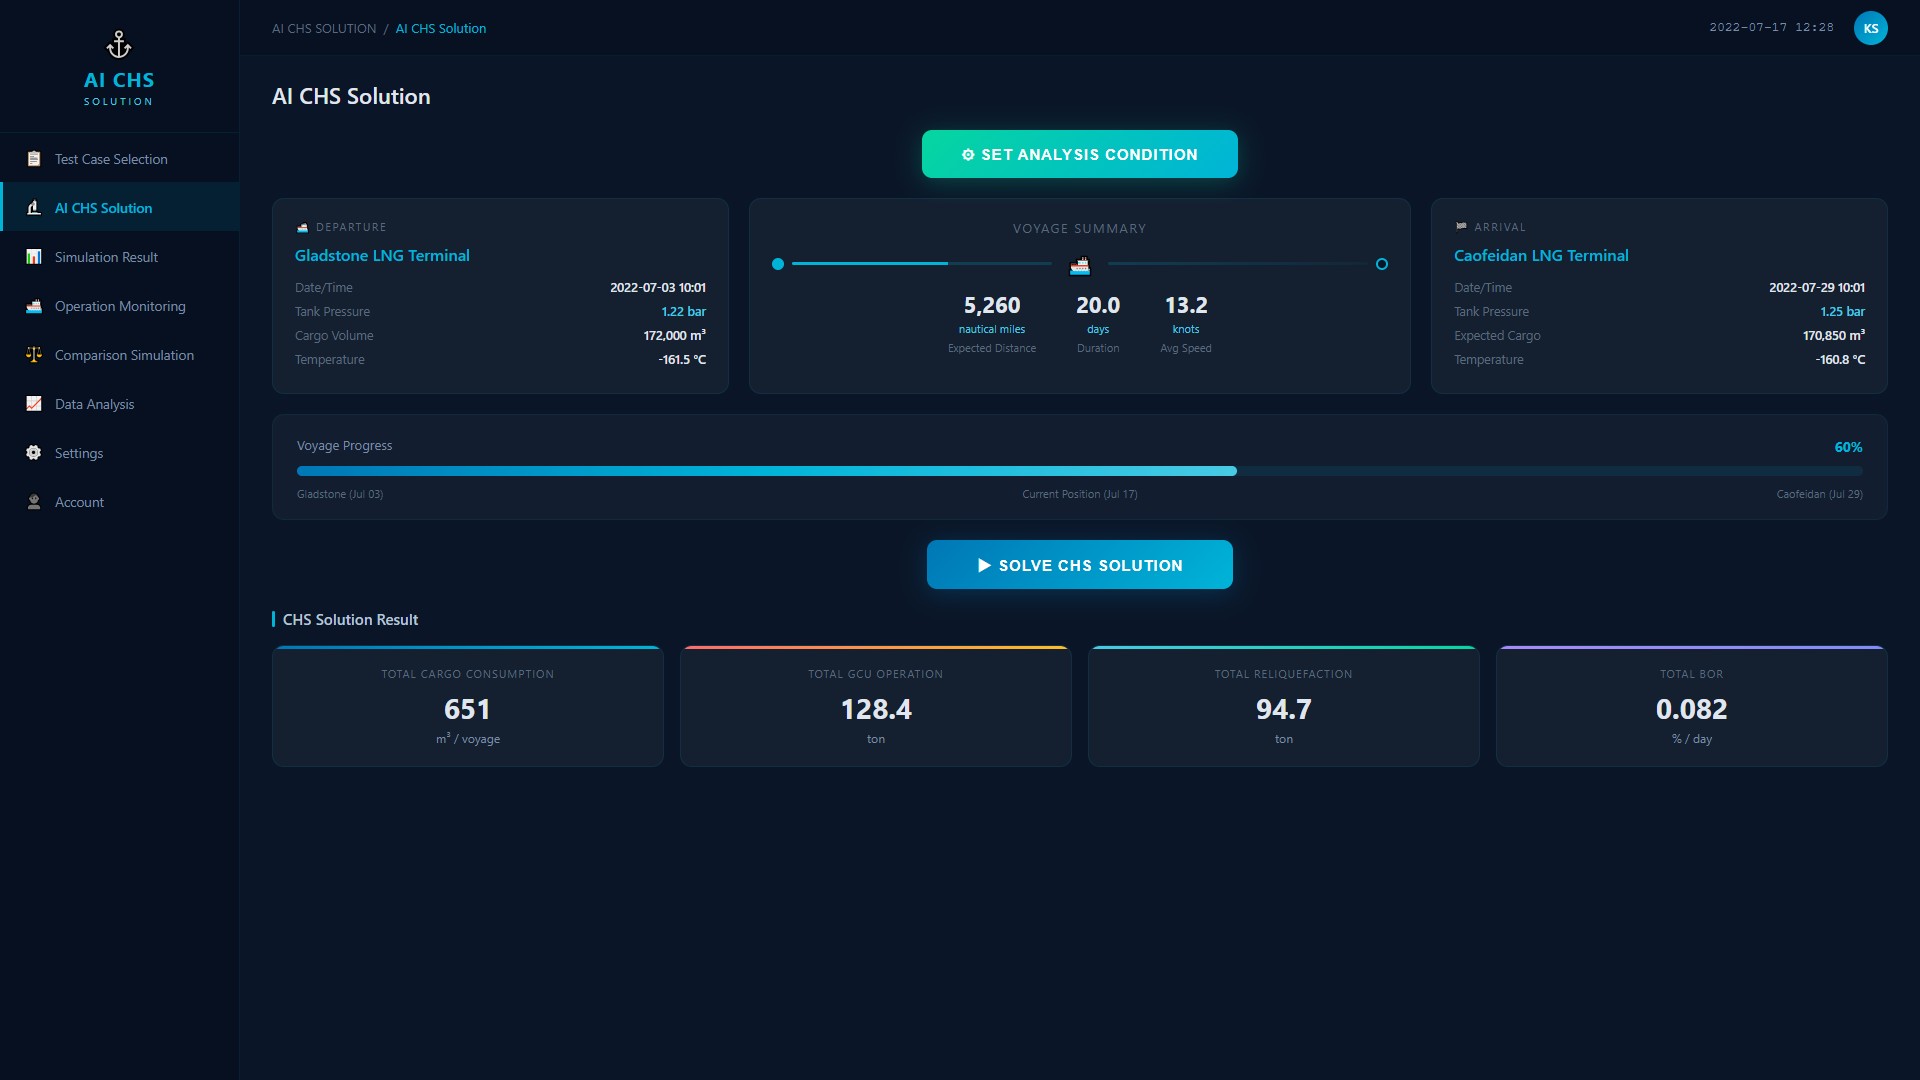Viewport: 1920px width, 1080px height.
Task: Click the Settings gear icon
Action: 34,453
